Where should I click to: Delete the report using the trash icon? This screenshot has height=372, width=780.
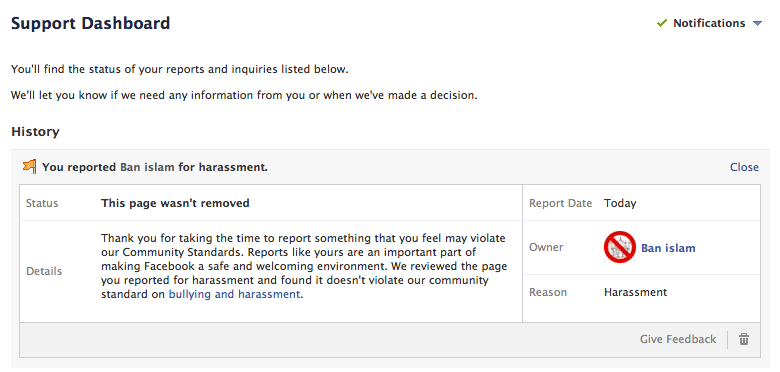744,339
